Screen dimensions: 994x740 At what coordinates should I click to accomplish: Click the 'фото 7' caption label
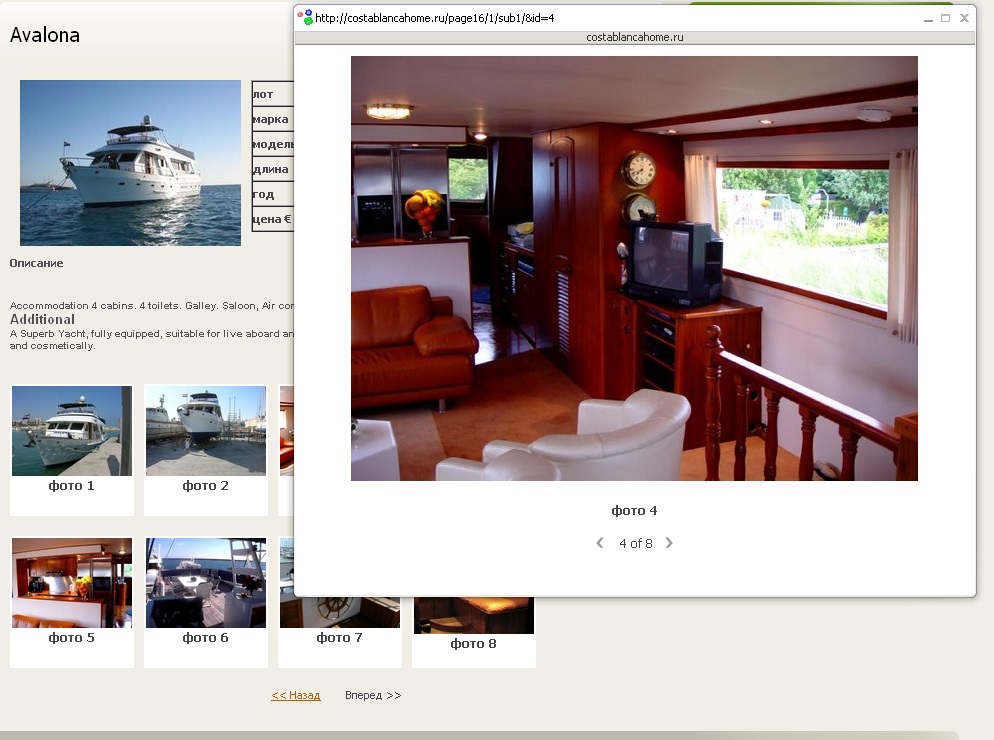click(340, 638)
